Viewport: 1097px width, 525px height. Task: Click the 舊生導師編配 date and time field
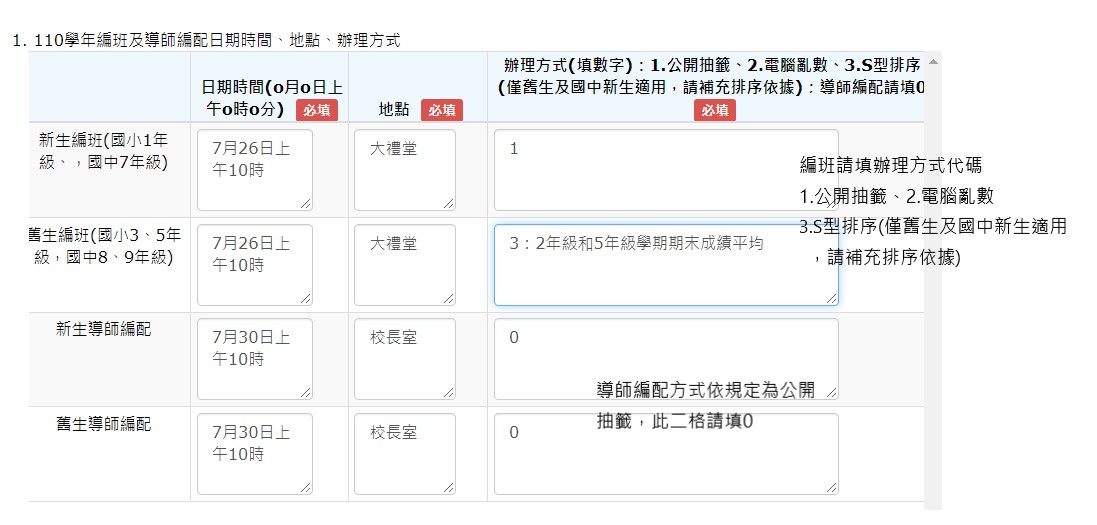click(254, 453)
